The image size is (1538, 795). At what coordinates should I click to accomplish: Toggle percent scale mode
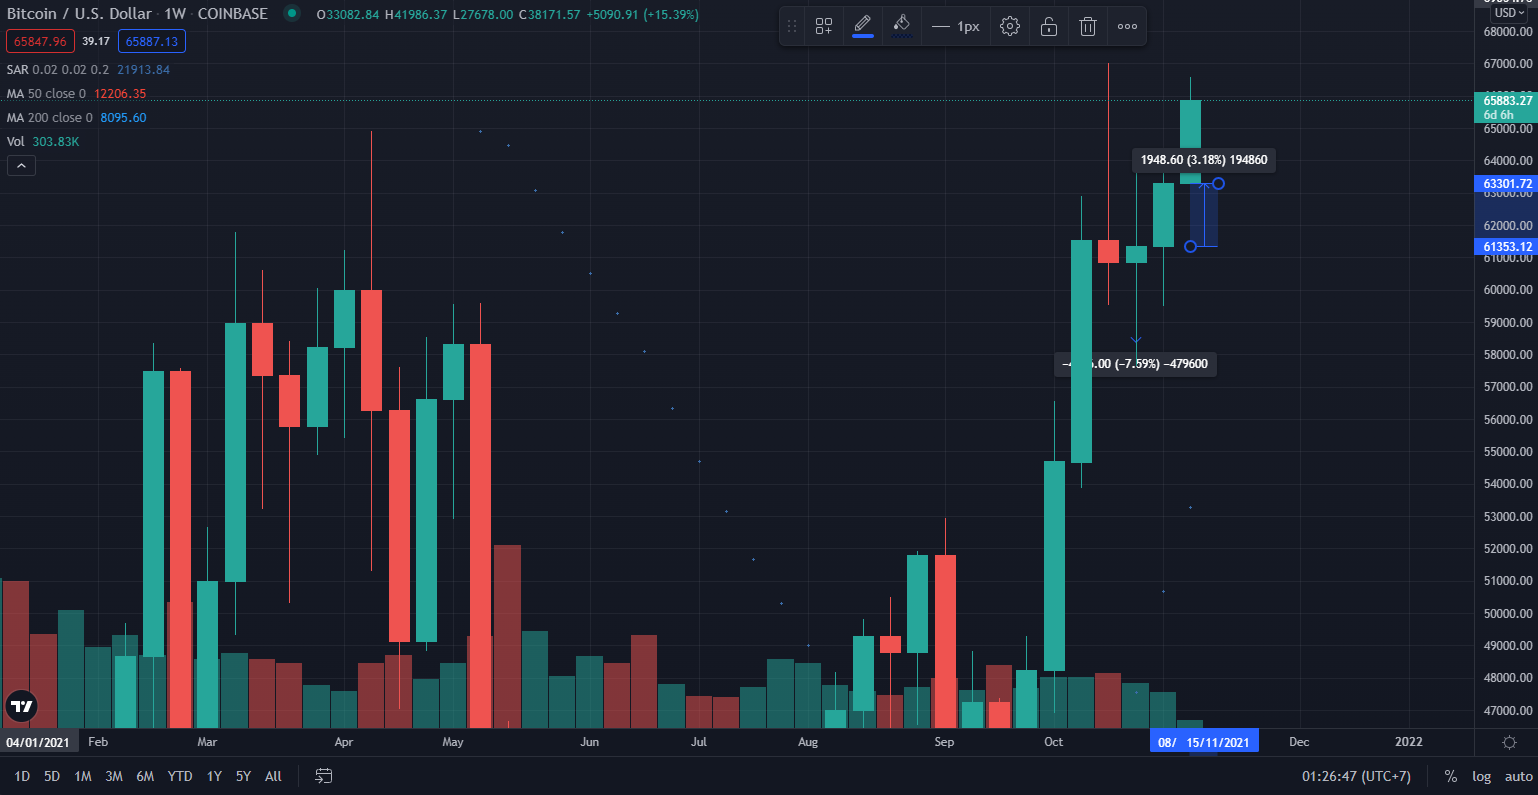pyautogui.click(x=1451, y=776)
